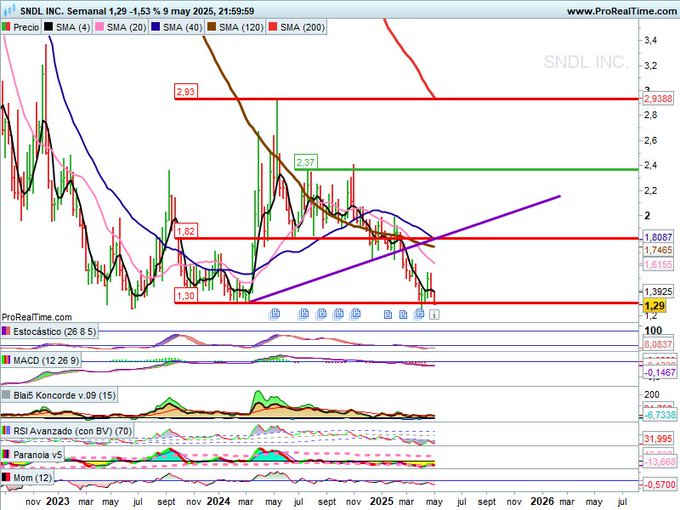Select the pink SMA (20) legend swatch
The width and height of the screenshot is (680, 510).
click(x=100, y=27)
